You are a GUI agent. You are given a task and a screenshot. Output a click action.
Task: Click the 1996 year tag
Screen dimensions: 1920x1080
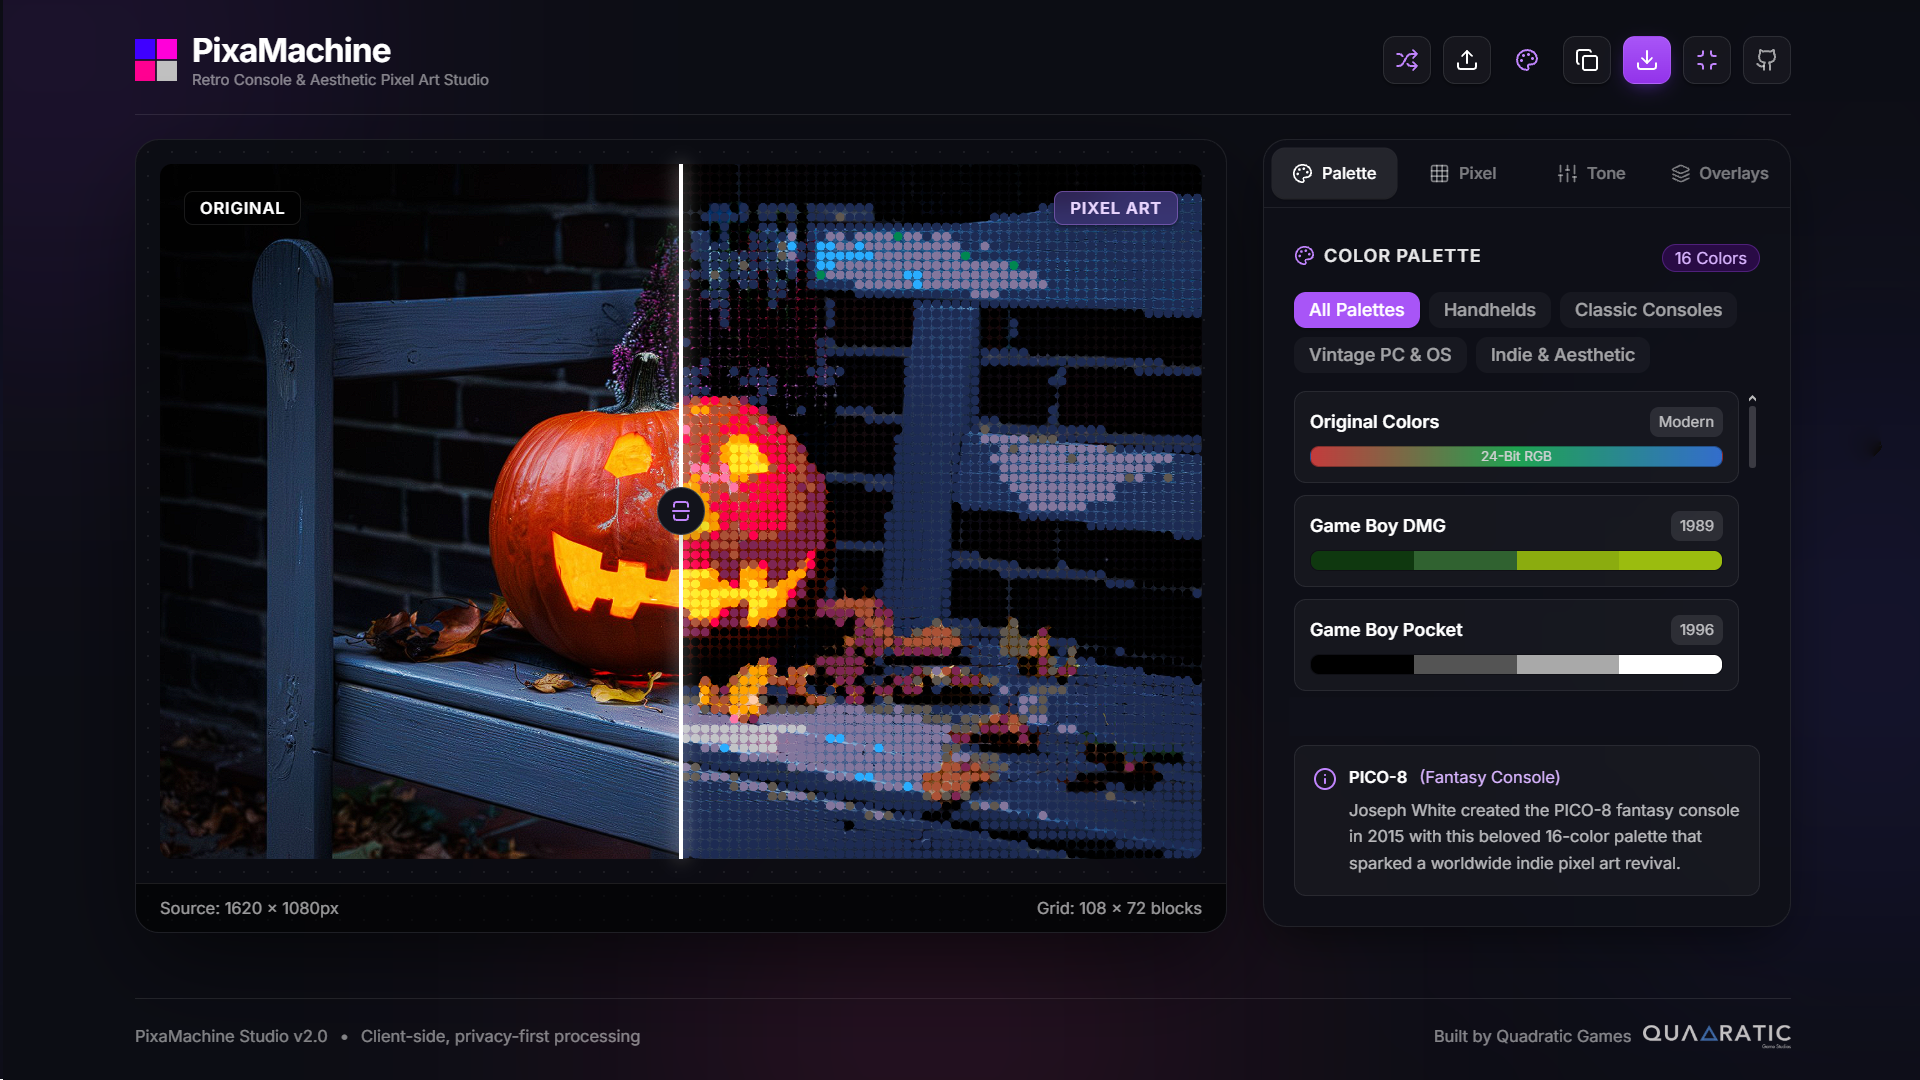[x=1696, y=630]
